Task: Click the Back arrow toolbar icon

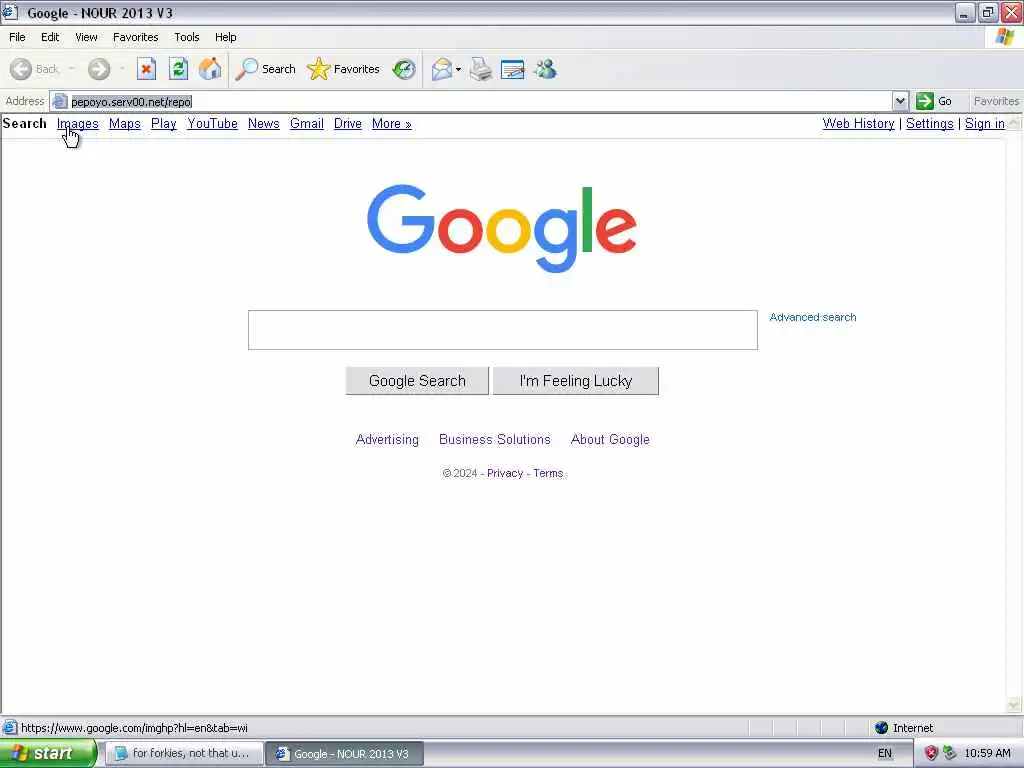Action: [x=21, y=69]
